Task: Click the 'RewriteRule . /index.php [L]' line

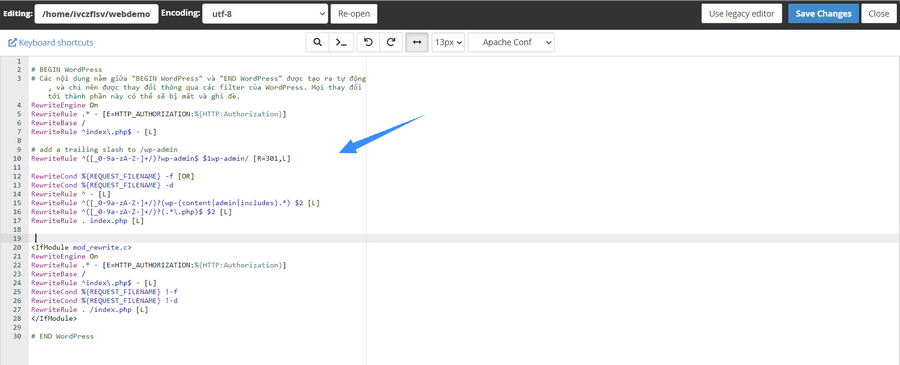Action: click(90, 310)
